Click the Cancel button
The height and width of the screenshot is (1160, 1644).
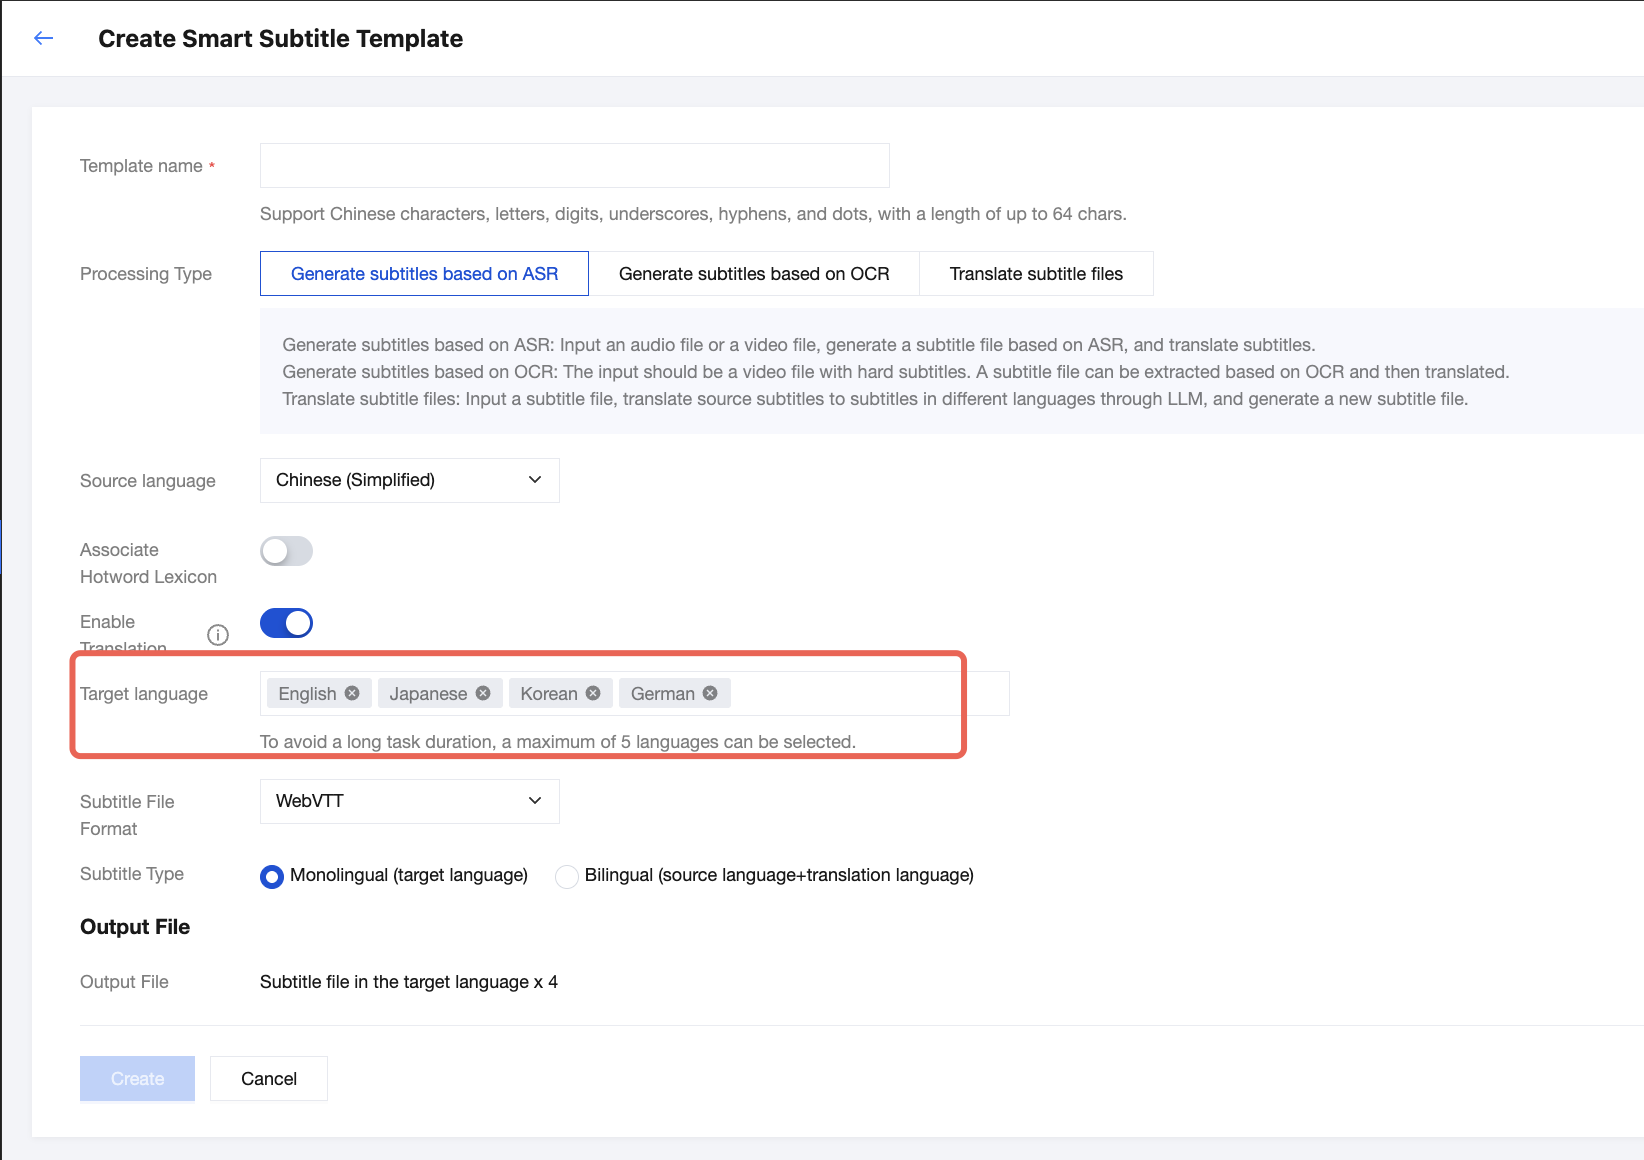(269, 1079)
